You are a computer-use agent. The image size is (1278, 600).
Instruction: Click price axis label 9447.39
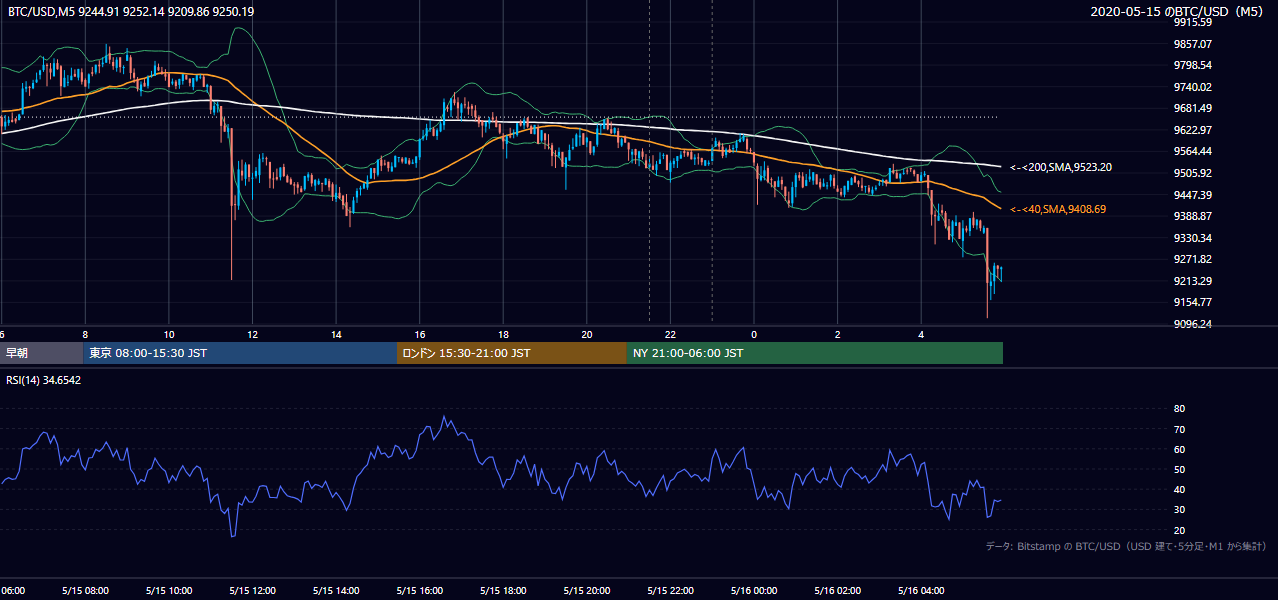pos(1193,195)
